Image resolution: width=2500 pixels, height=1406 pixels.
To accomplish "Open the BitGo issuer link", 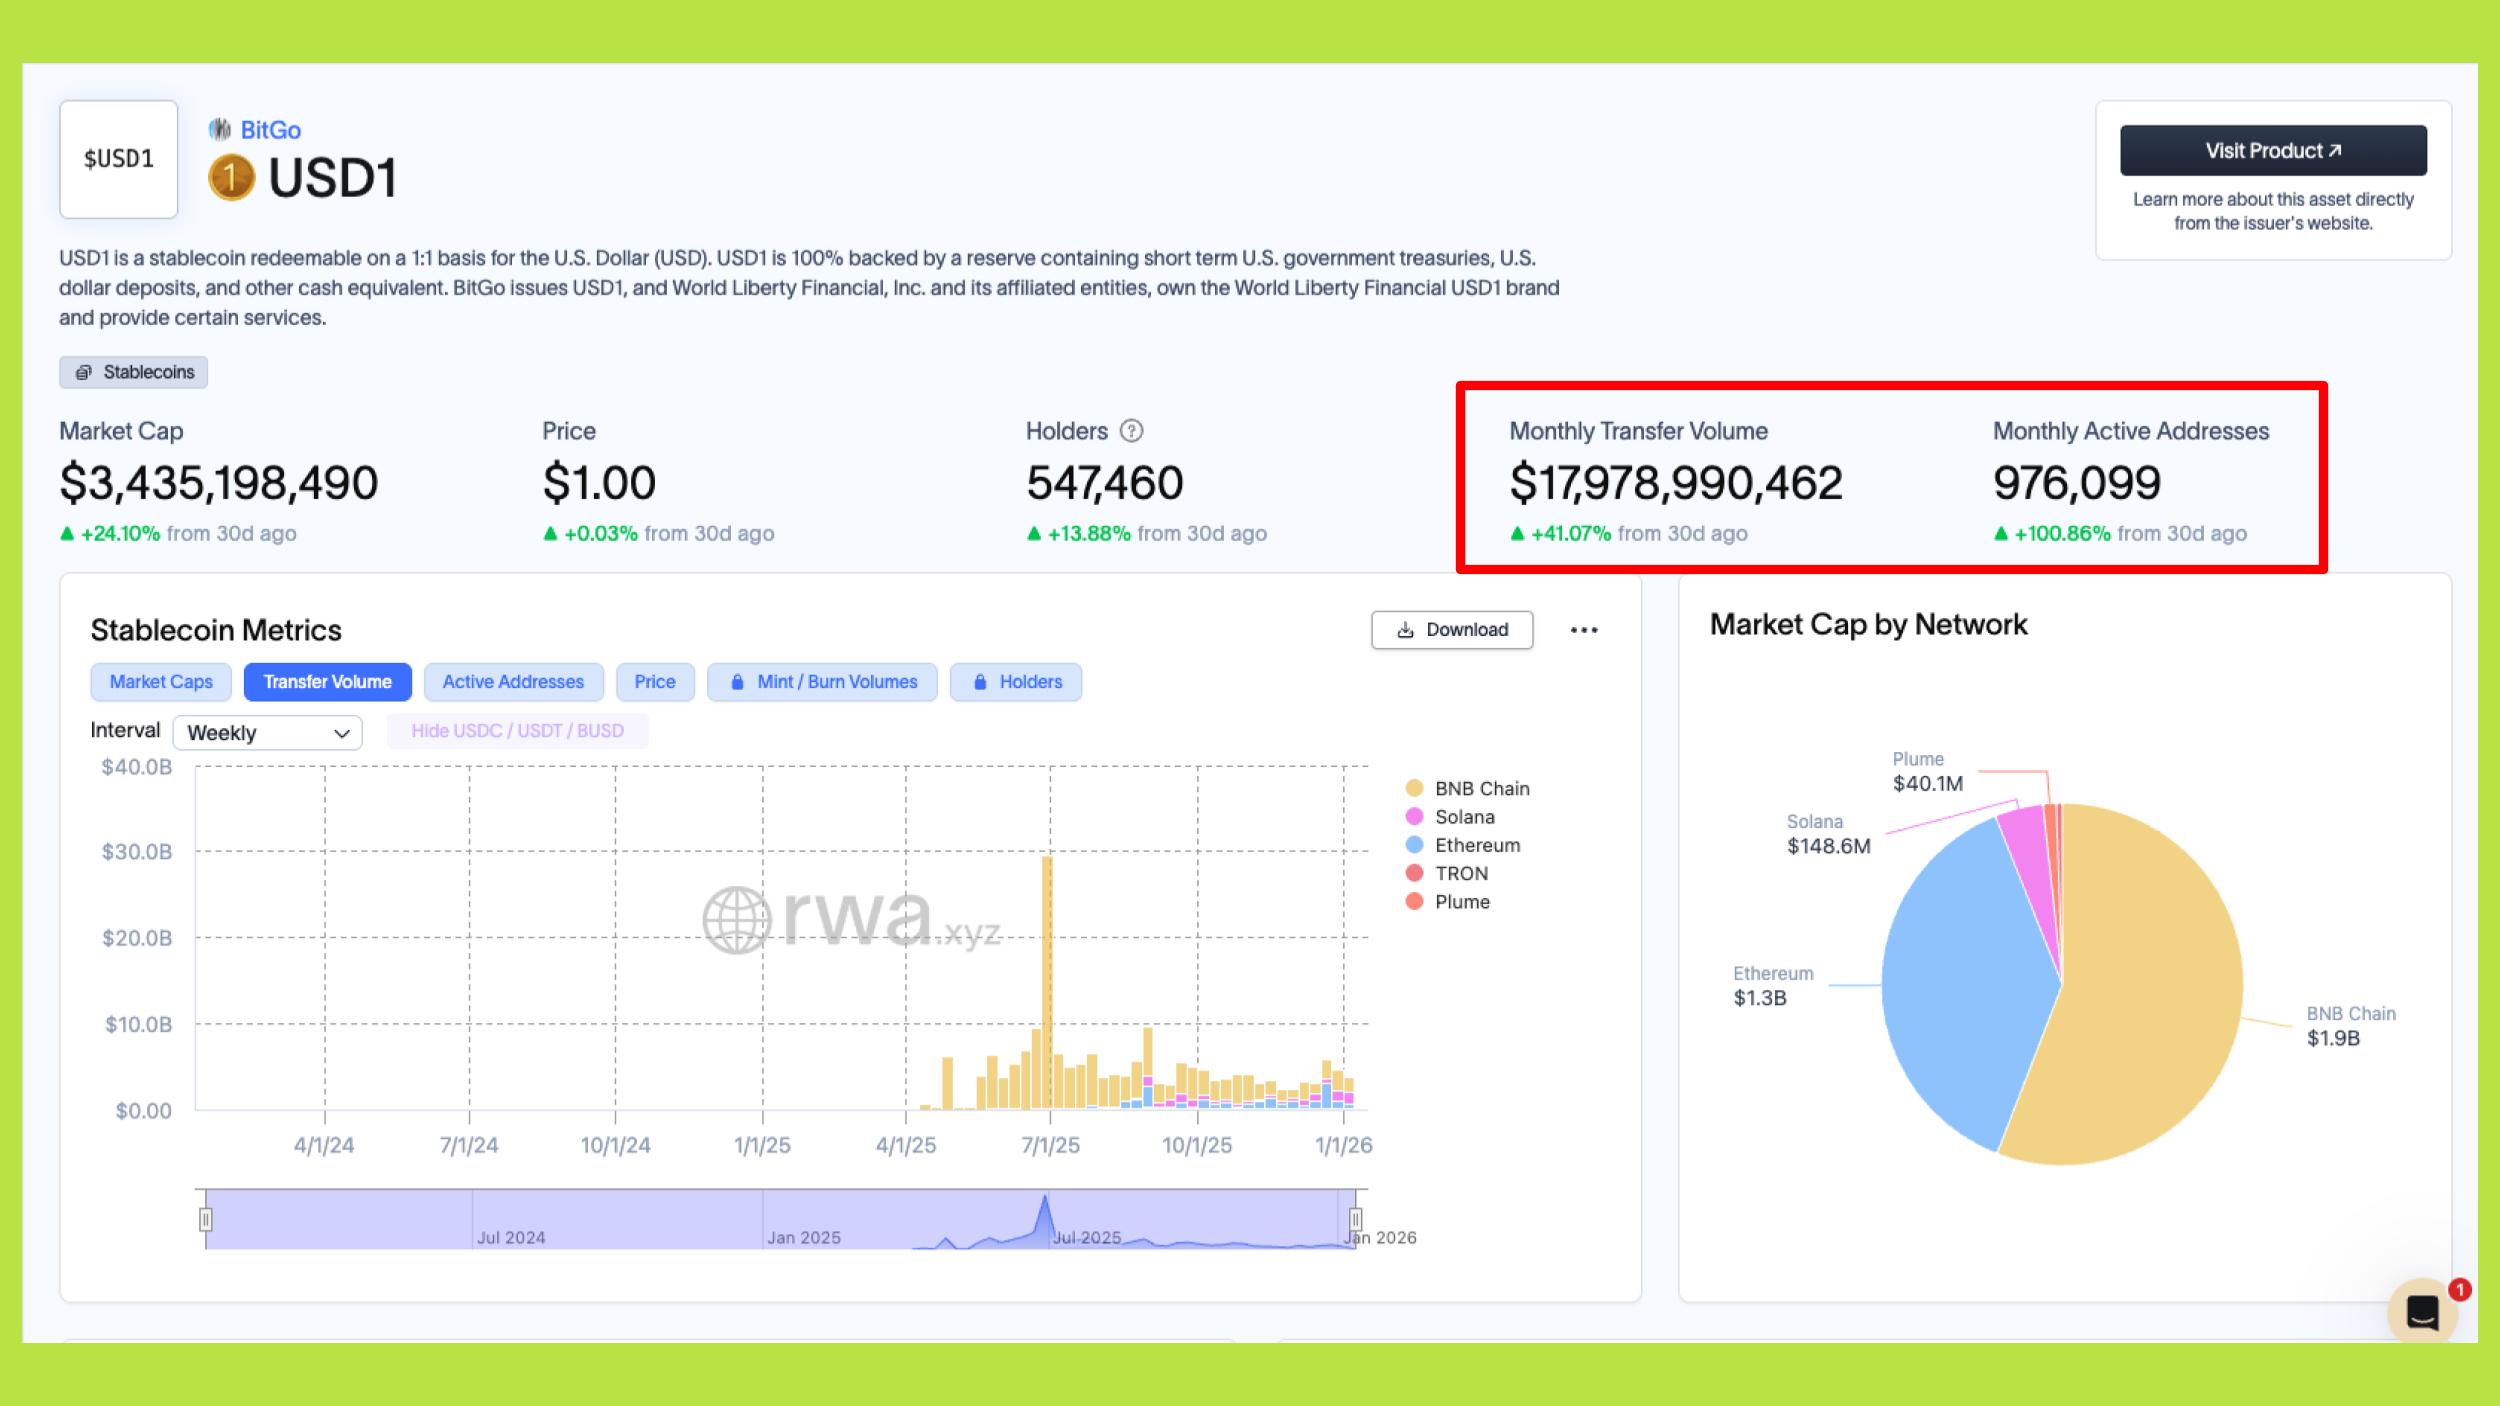I will [x=270, y=130].
